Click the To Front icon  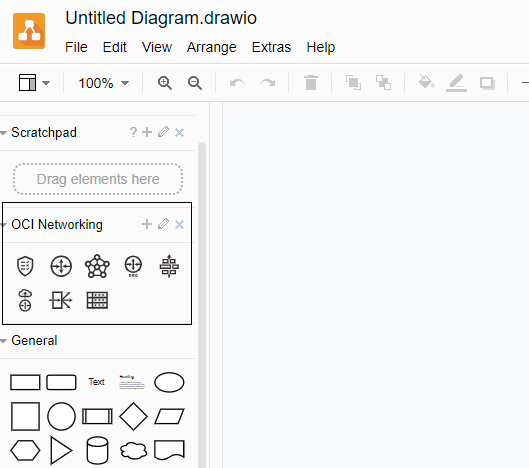tap(353, 83)
